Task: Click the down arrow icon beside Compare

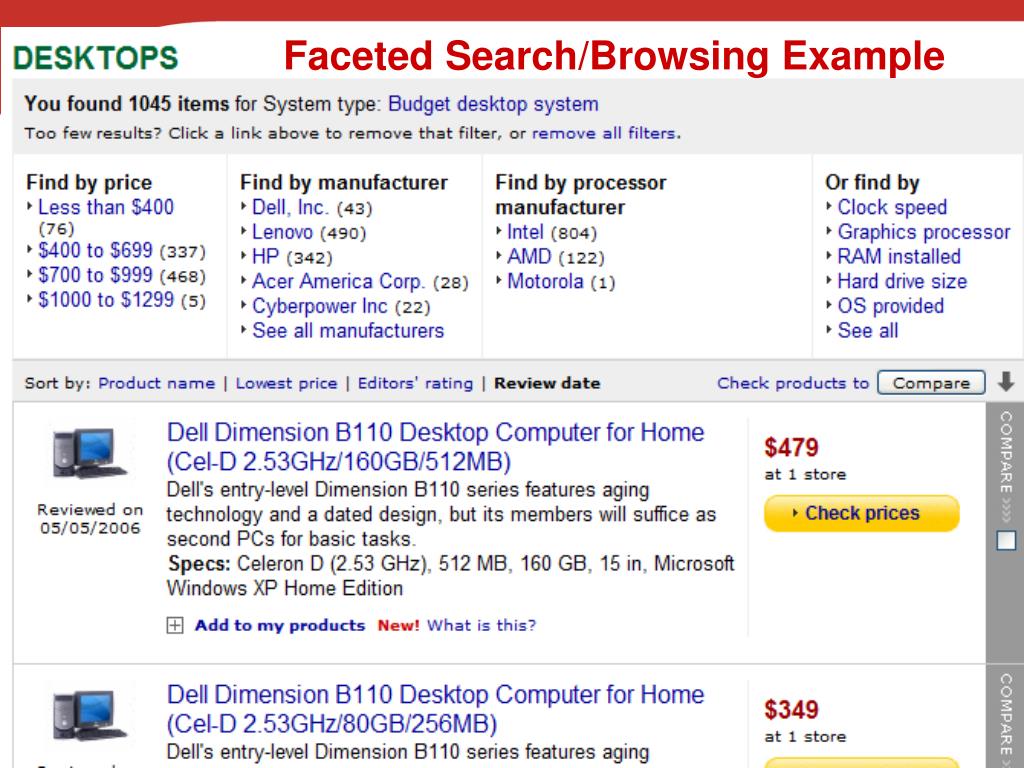Action: [x=1006, y=381]
